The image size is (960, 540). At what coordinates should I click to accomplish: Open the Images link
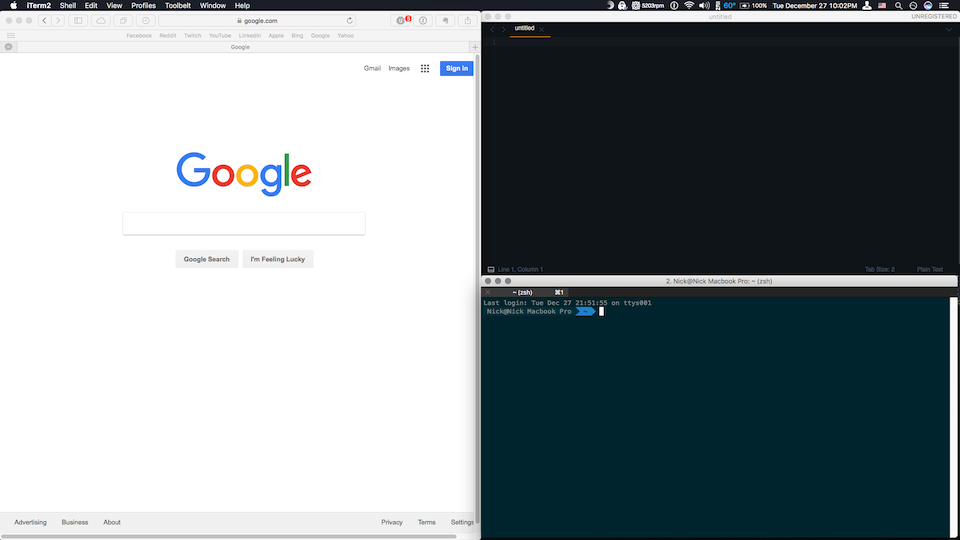(399, 69)
